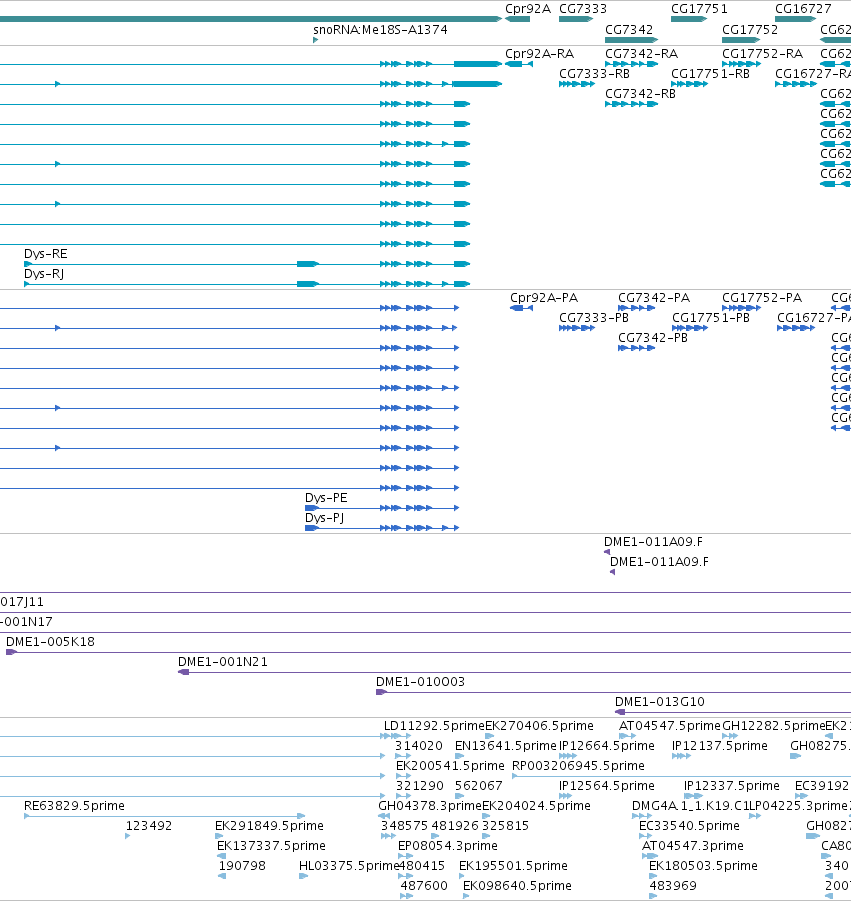Click the Dys-PE protein label
The height and width of the screenshot is (901, 851).
[326, 498]
